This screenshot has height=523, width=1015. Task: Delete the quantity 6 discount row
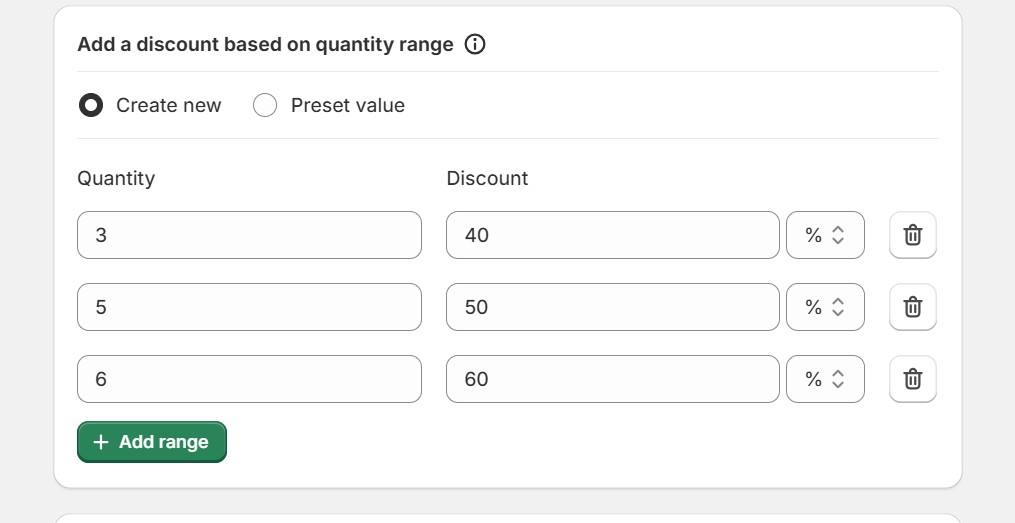click(912, 379)
